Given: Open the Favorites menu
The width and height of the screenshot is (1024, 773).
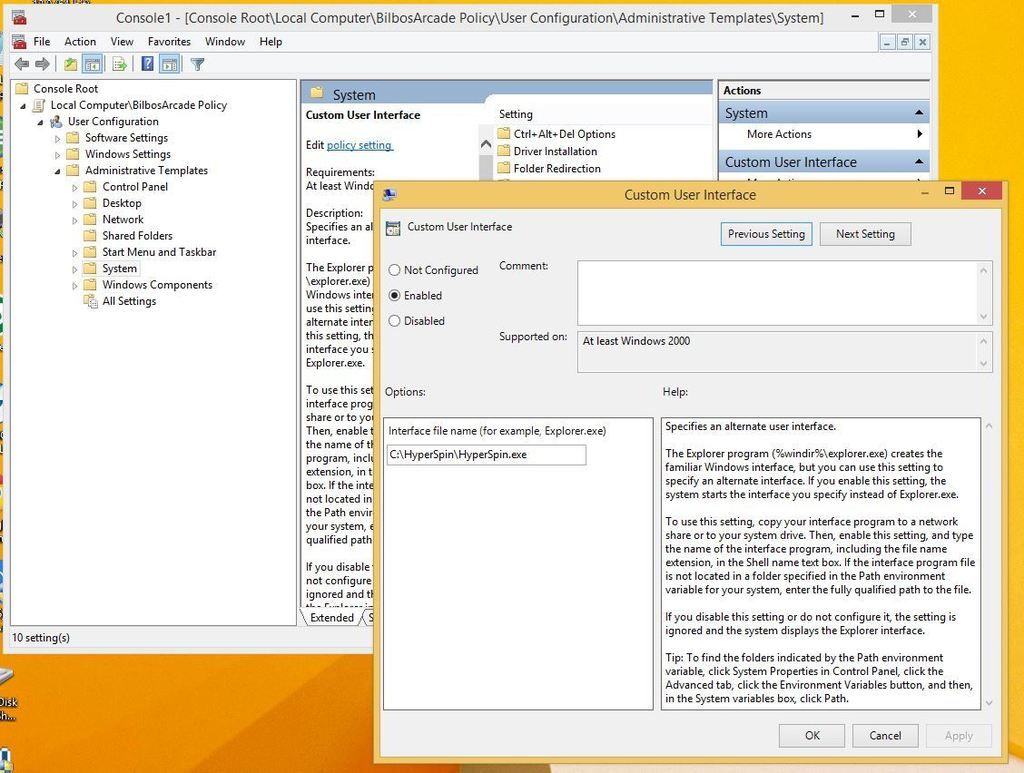Looking at the screenshot, I should 169,42.
